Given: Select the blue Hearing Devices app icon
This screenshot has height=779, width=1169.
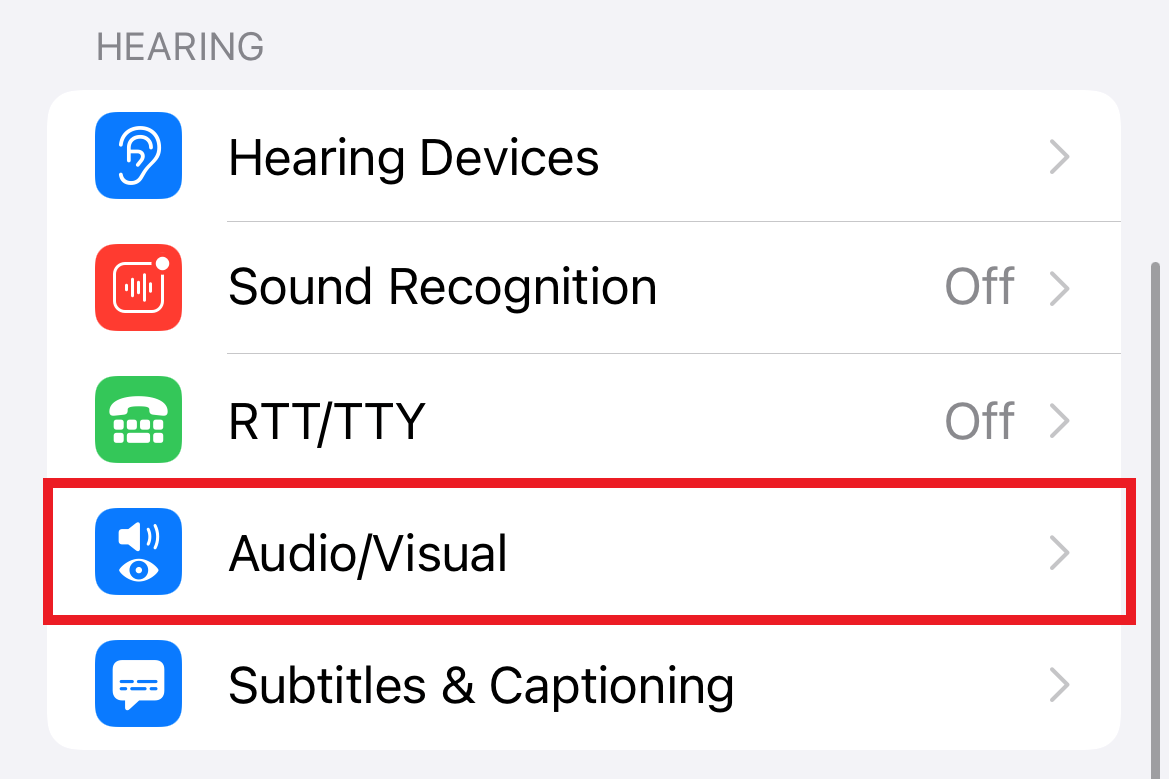Looking at the screenshot, I should (x=138, y=156).
